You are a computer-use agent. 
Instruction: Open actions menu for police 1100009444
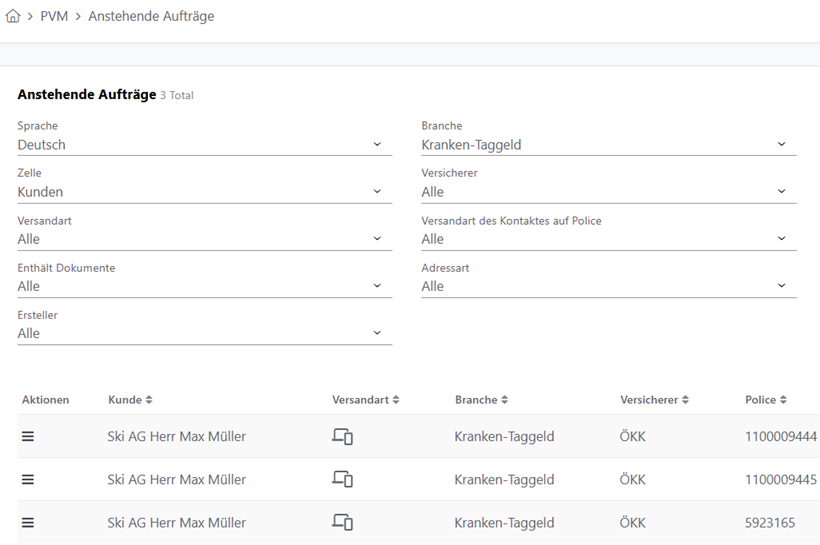(28, 437)
